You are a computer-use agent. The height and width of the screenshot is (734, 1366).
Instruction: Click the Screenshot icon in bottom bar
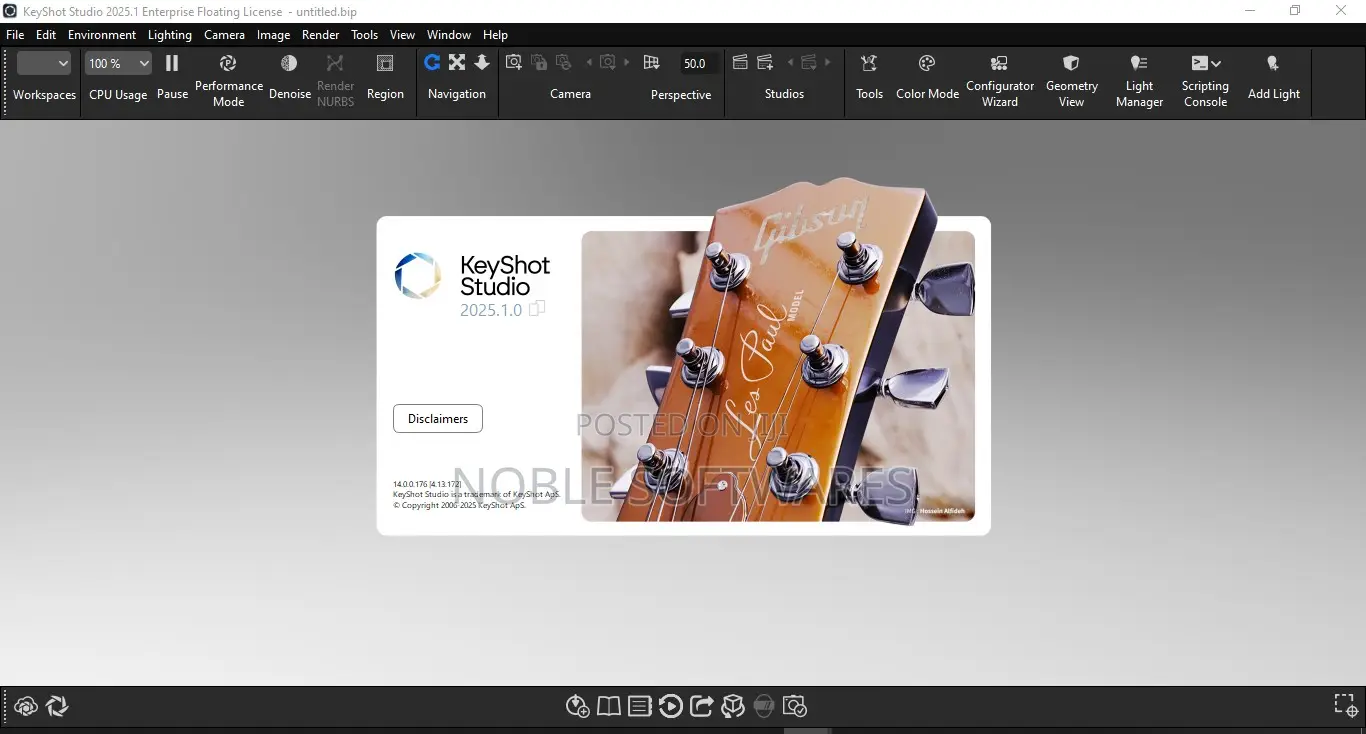(795, 707)
